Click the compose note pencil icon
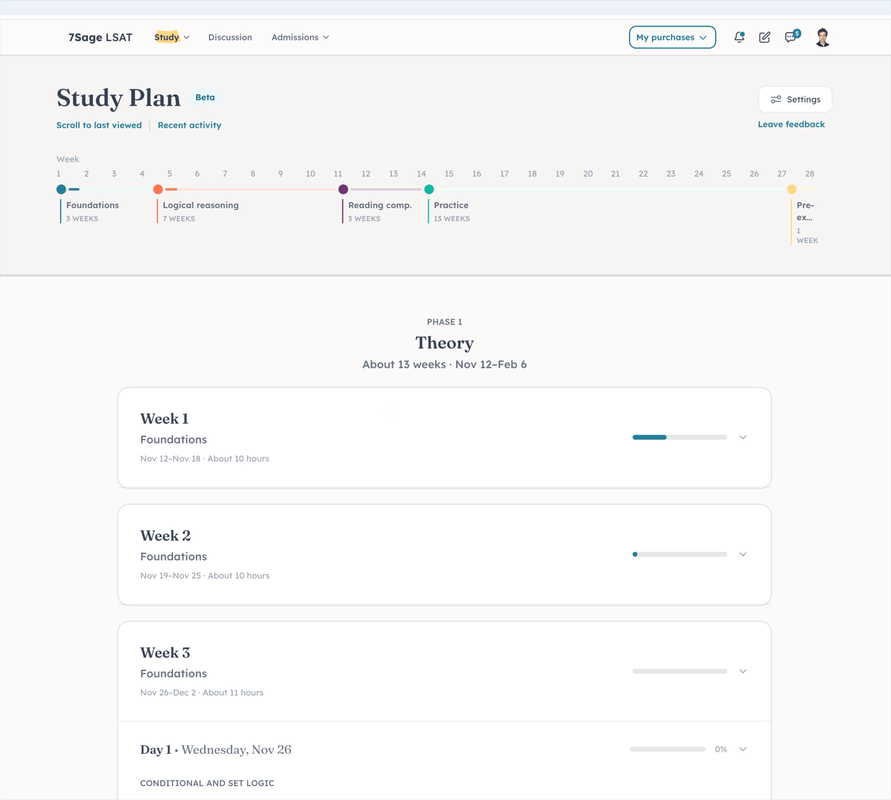Screen dimensions: 891x800 click(x=765, y=37)
